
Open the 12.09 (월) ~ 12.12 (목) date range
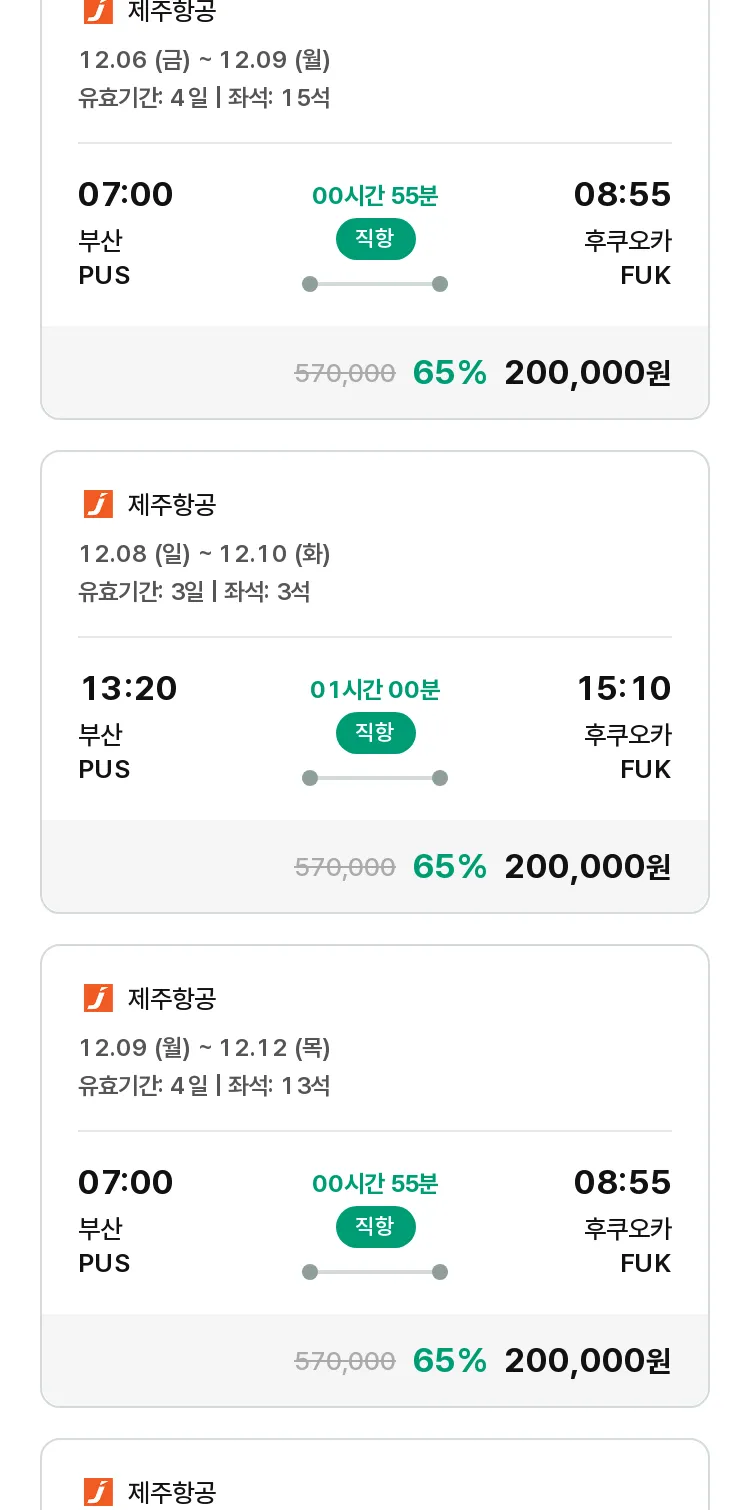tap(205, 1048)
